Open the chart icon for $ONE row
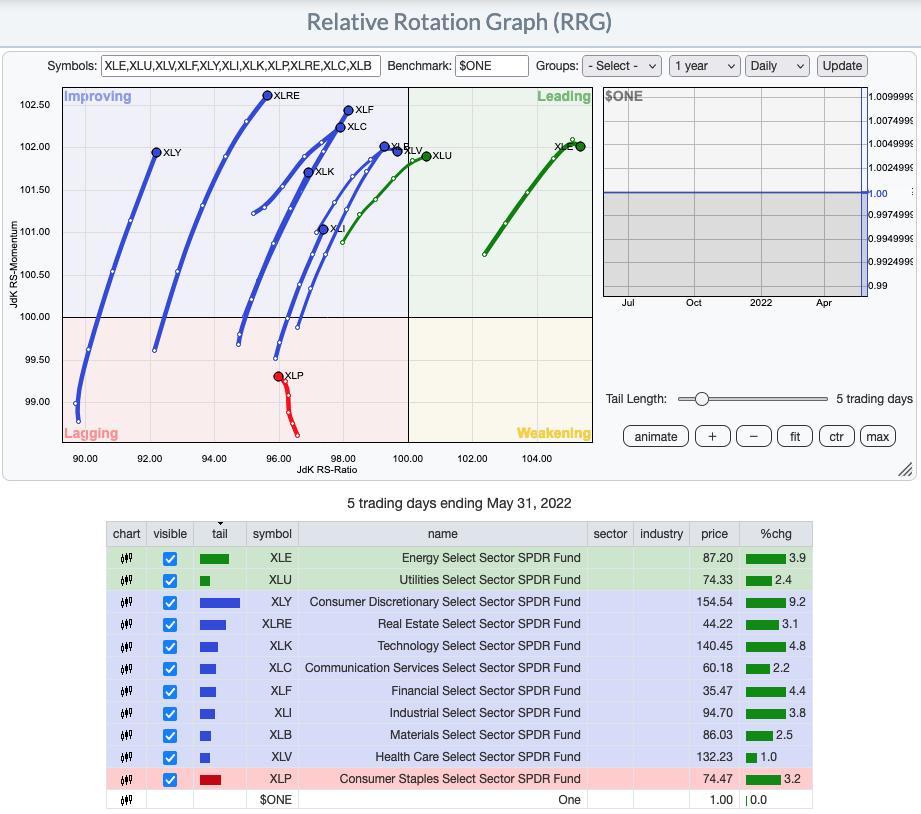921x814 pixels. [126, 800]
